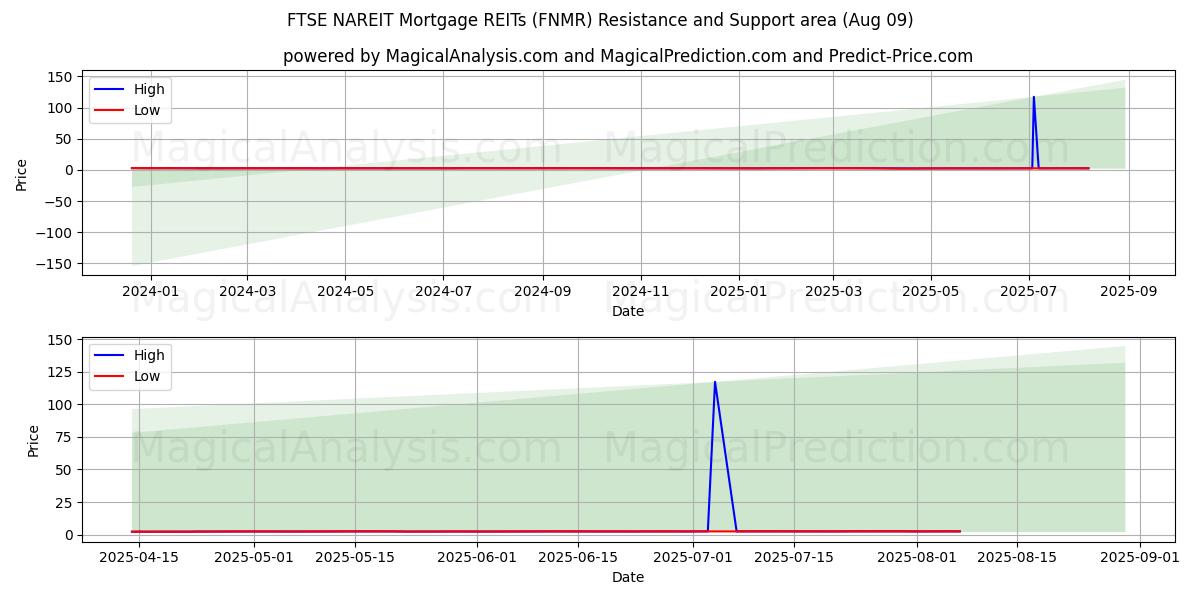Click the 'Date' x-axis title of bottom chart
Viewport: 1200px width, 600px height.
coord(628,577)
